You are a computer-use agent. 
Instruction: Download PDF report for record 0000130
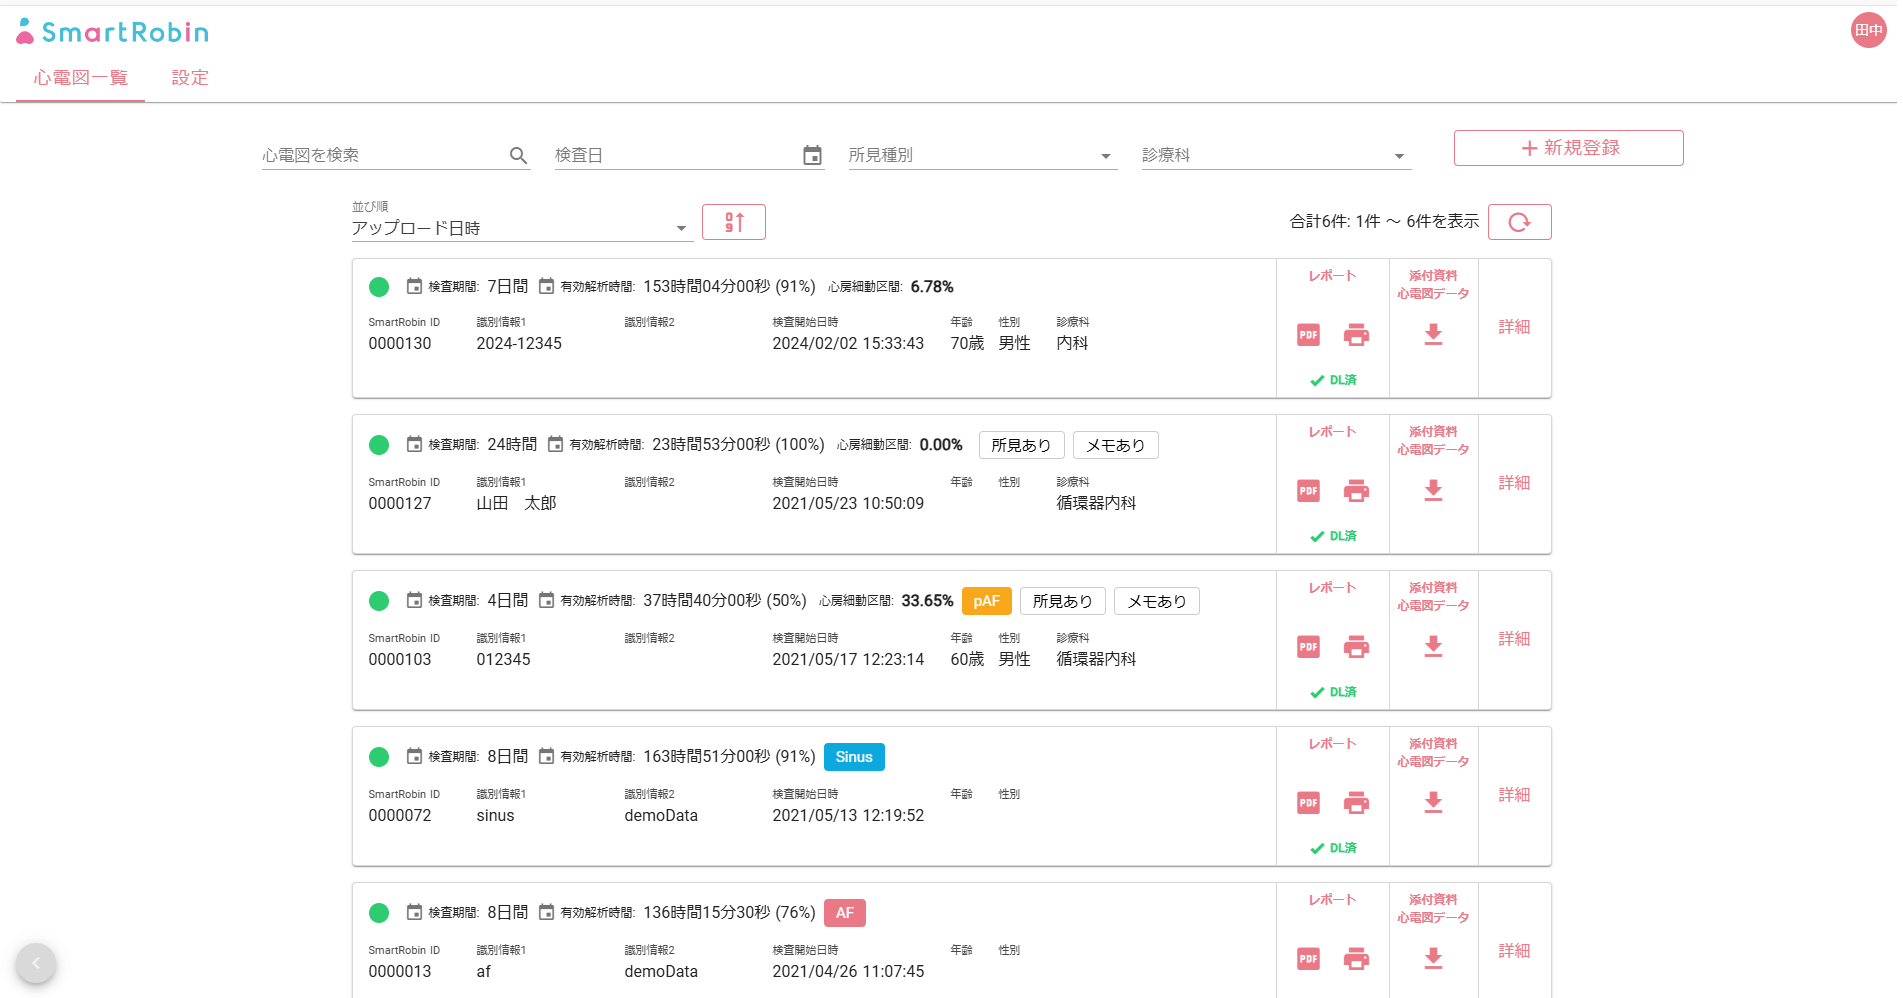coord(1308,335)
